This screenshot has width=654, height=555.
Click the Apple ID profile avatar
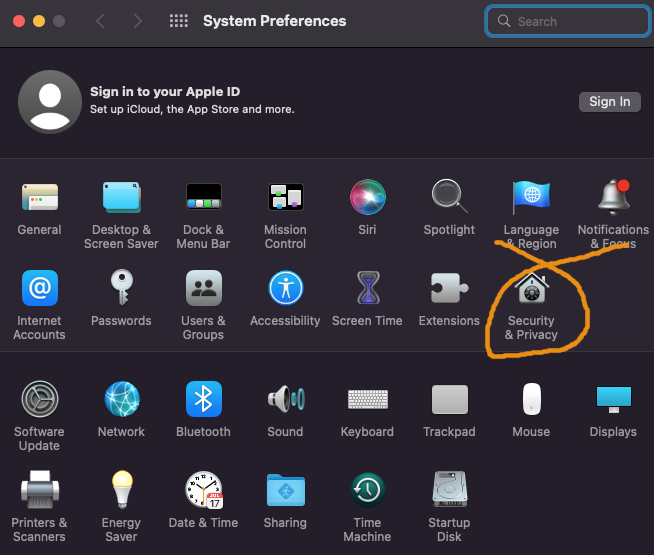[49, 102]
